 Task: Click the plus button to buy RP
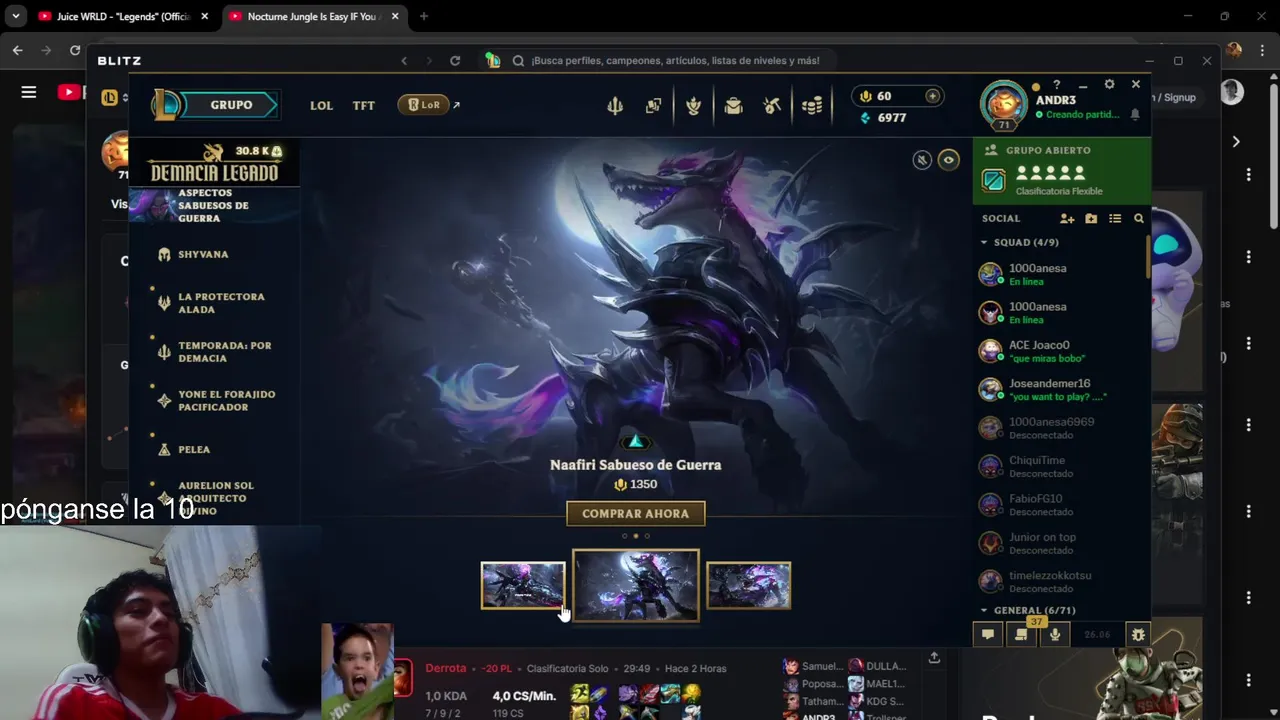coord(932,96)
